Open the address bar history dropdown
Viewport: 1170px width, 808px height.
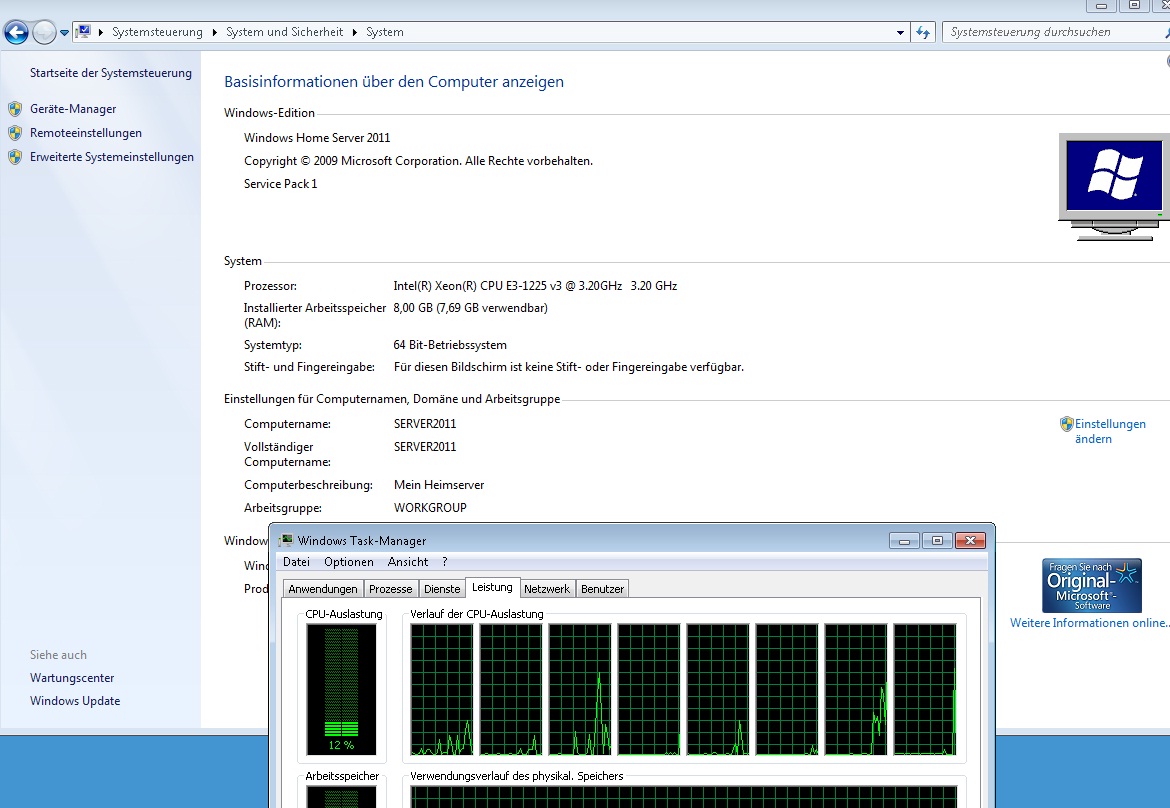(x=900, y=32)
